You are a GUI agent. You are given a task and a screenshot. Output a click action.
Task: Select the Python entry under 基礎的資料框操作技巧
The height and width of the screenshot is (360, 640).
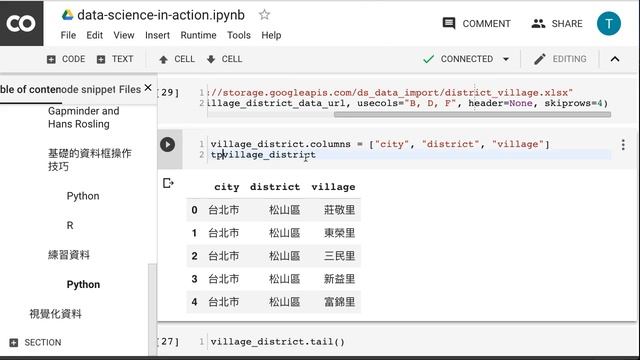(x=83, y=196)
